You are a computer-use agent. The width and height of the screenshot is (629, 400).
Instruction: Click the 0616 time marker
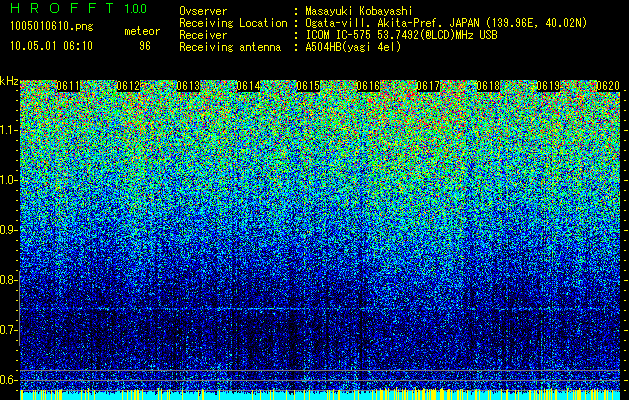point(368,86)
